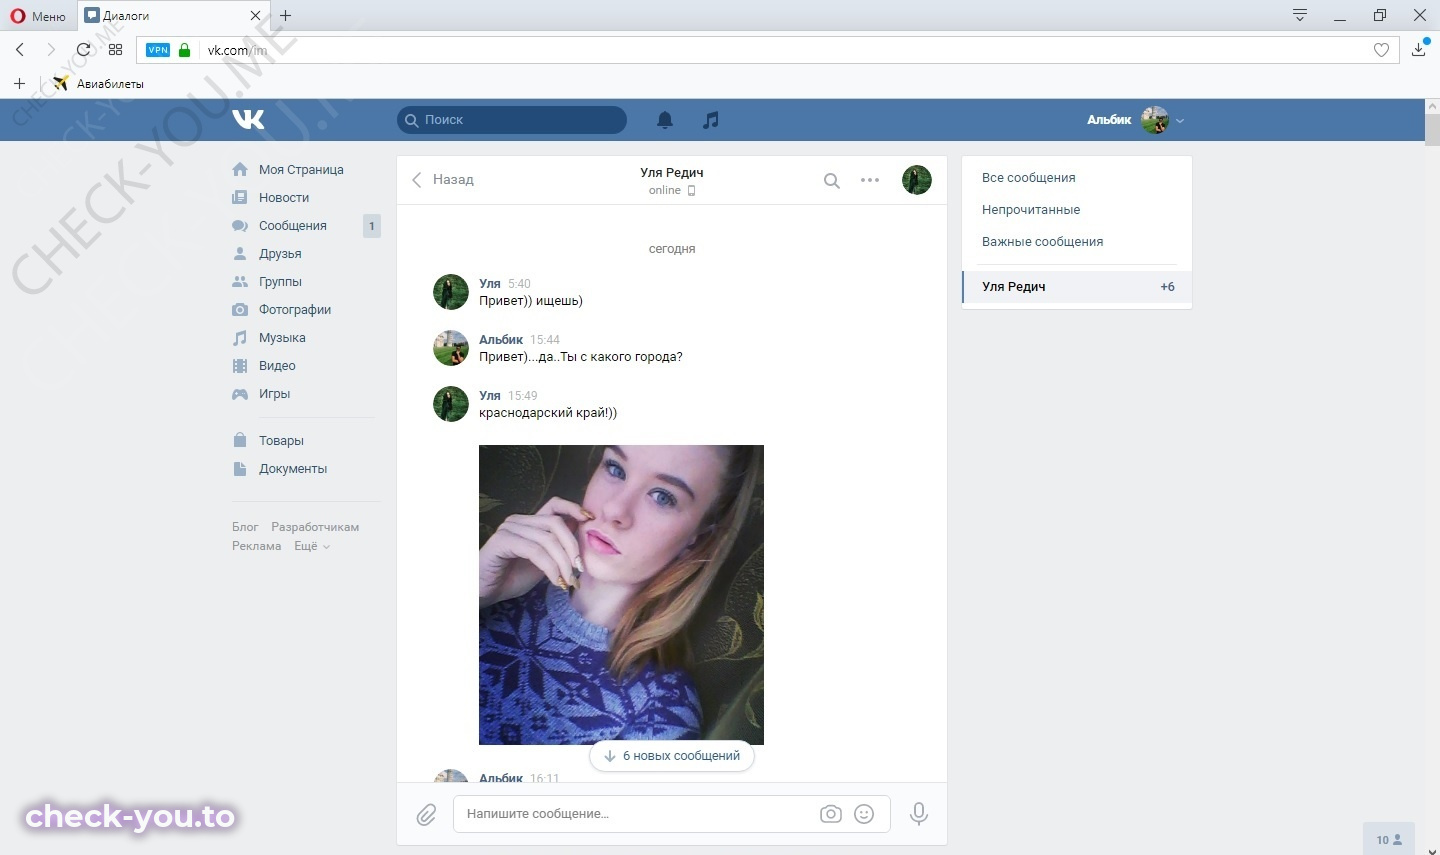Click microphone voice message icon
Screen dimensions: 1440x855
pos(919,814)
